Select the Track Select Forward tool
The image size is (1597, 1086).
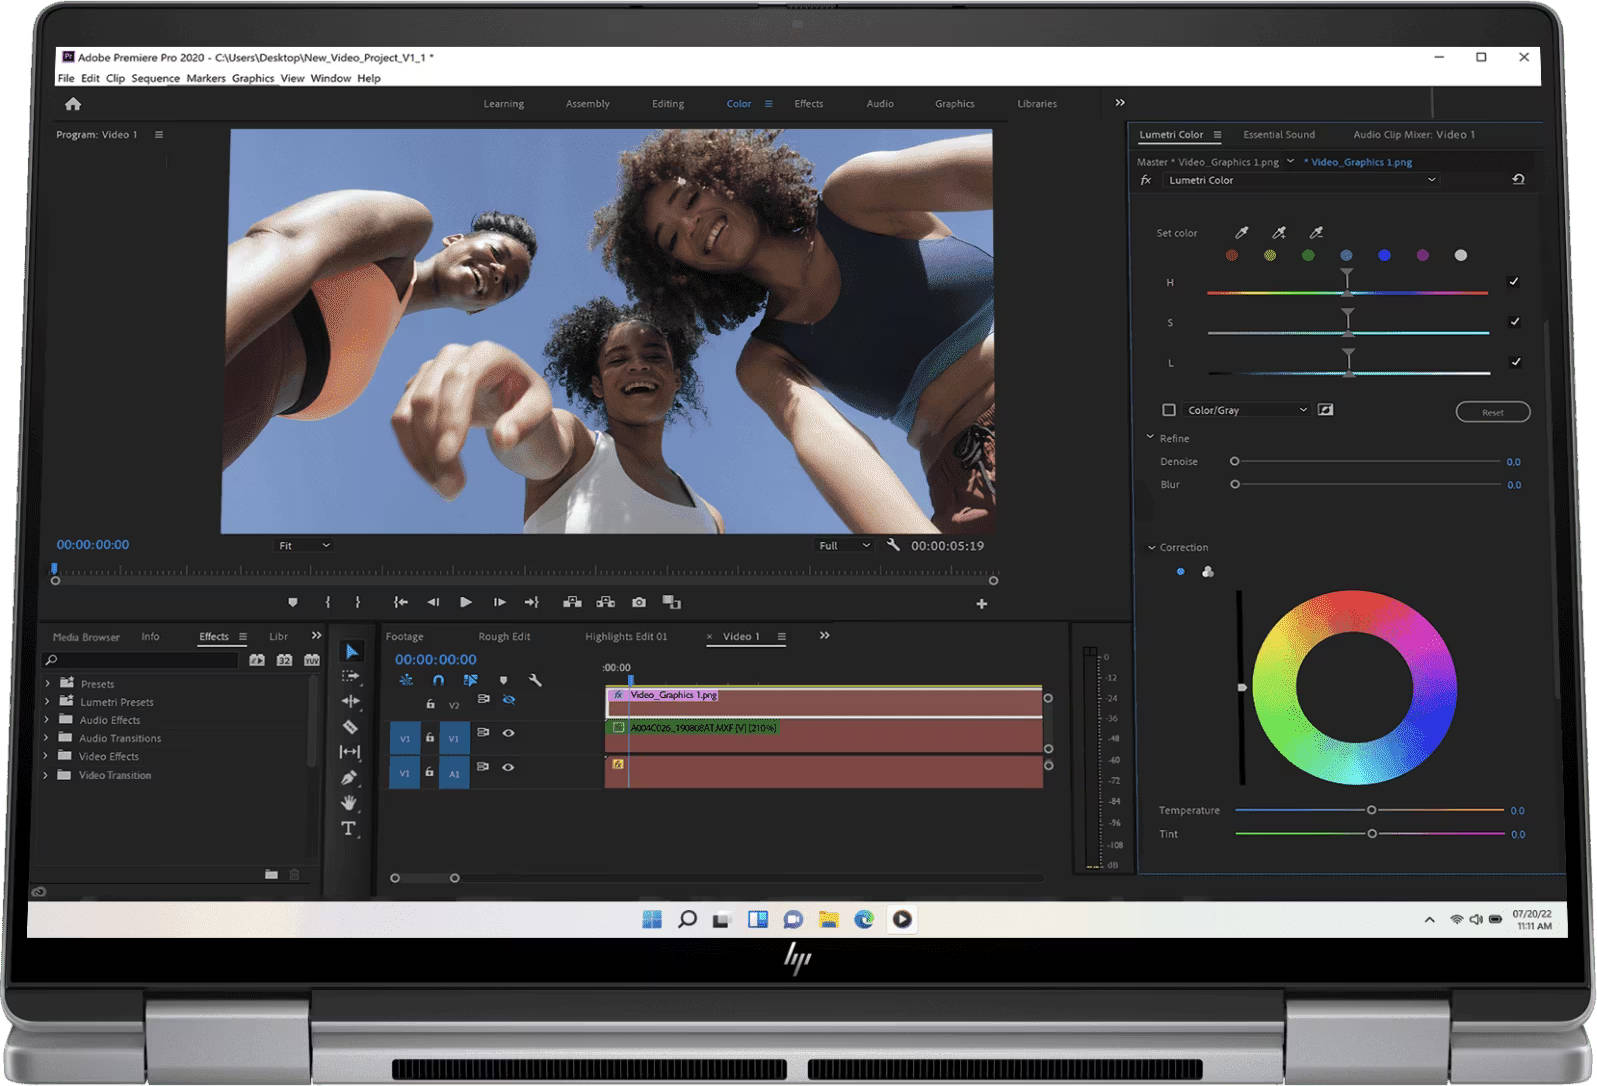coord(350,677)
